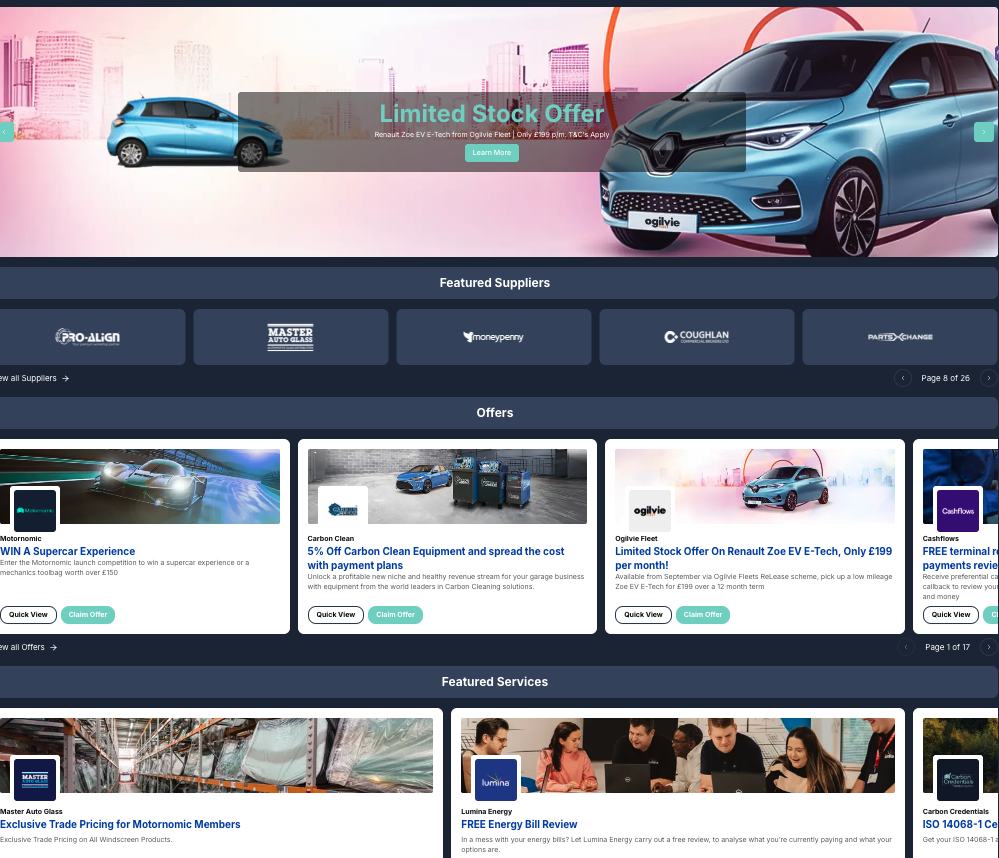
Task: Click the Featured Services heading
Action: click(x=494, y=682)
